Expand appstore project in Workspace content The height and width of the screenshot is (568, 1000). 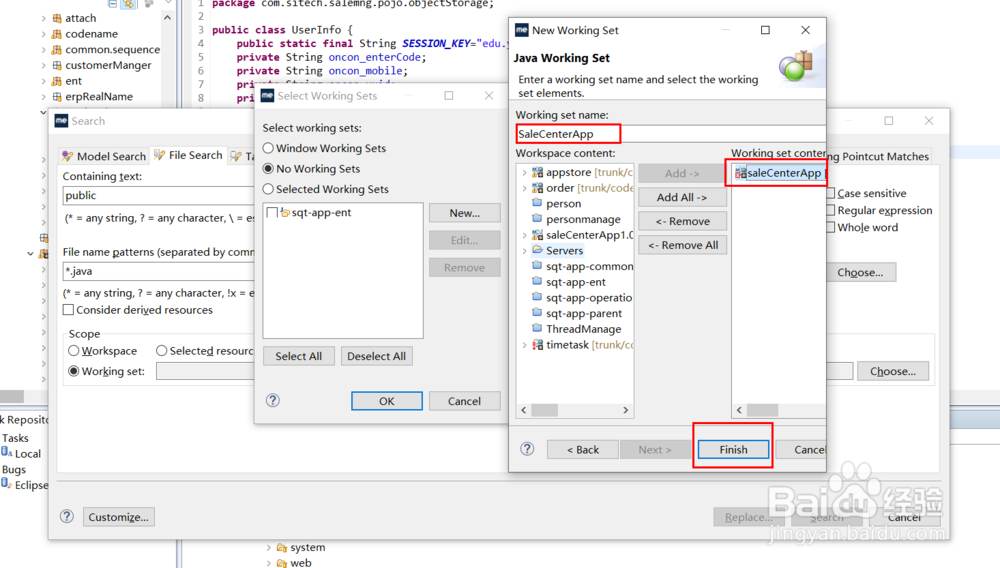(524, 173)
